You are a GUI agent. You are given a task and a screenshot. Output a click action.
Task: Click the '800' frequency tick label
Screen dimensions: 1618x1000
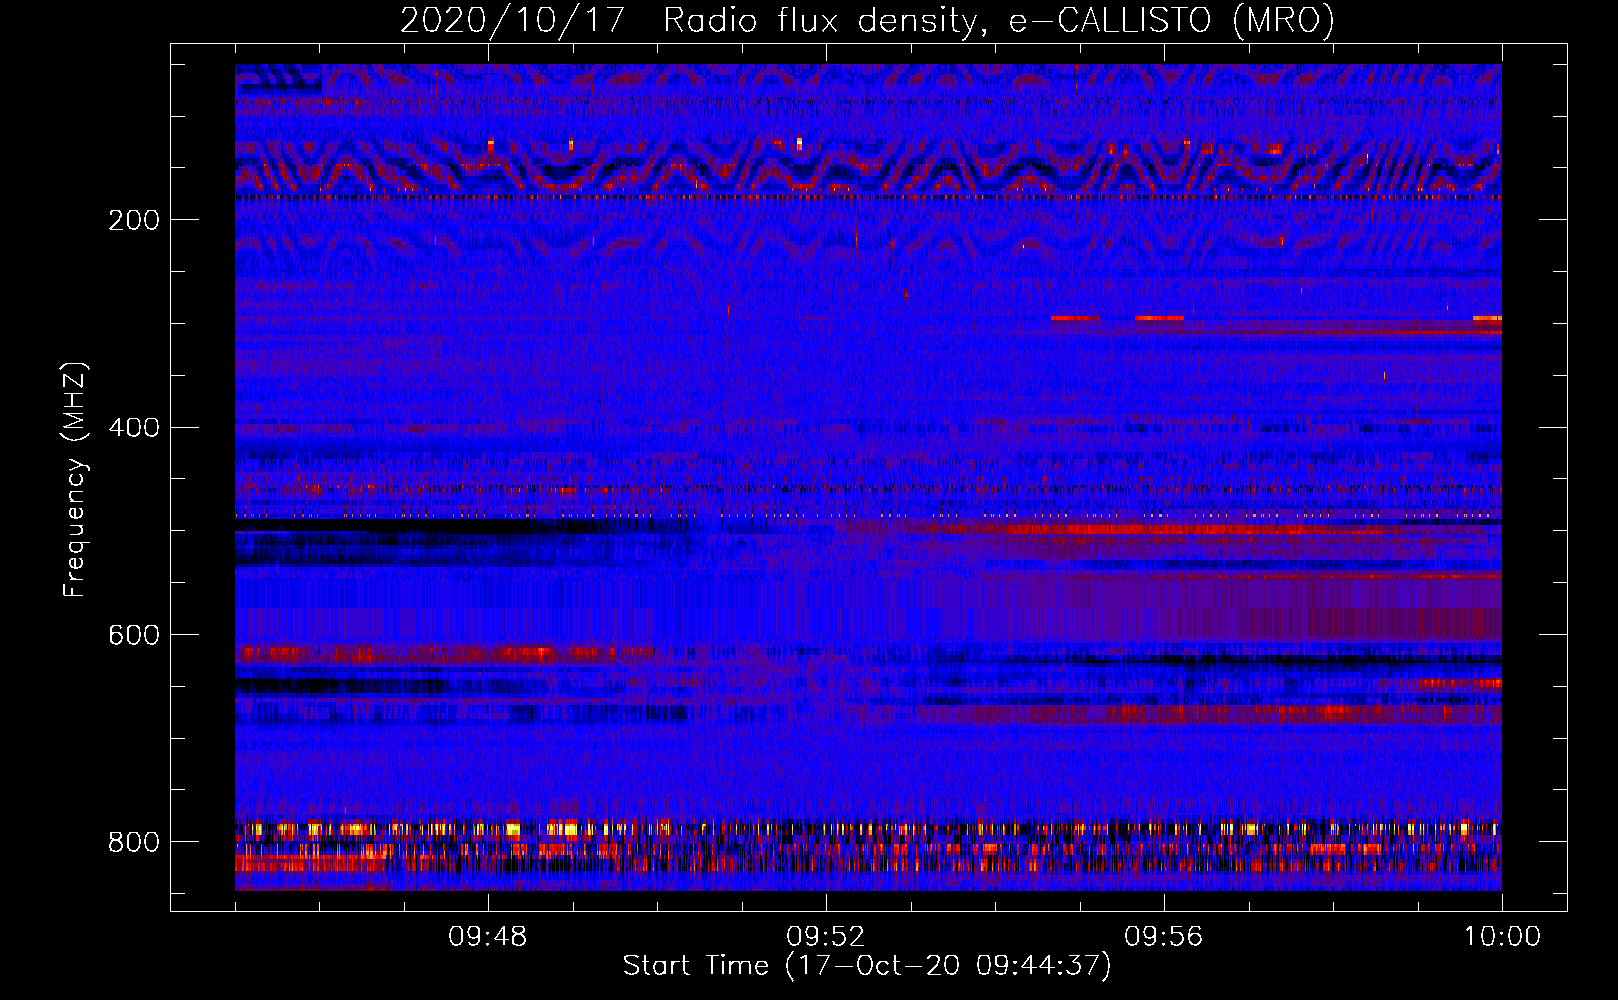[x=134, y=842]
